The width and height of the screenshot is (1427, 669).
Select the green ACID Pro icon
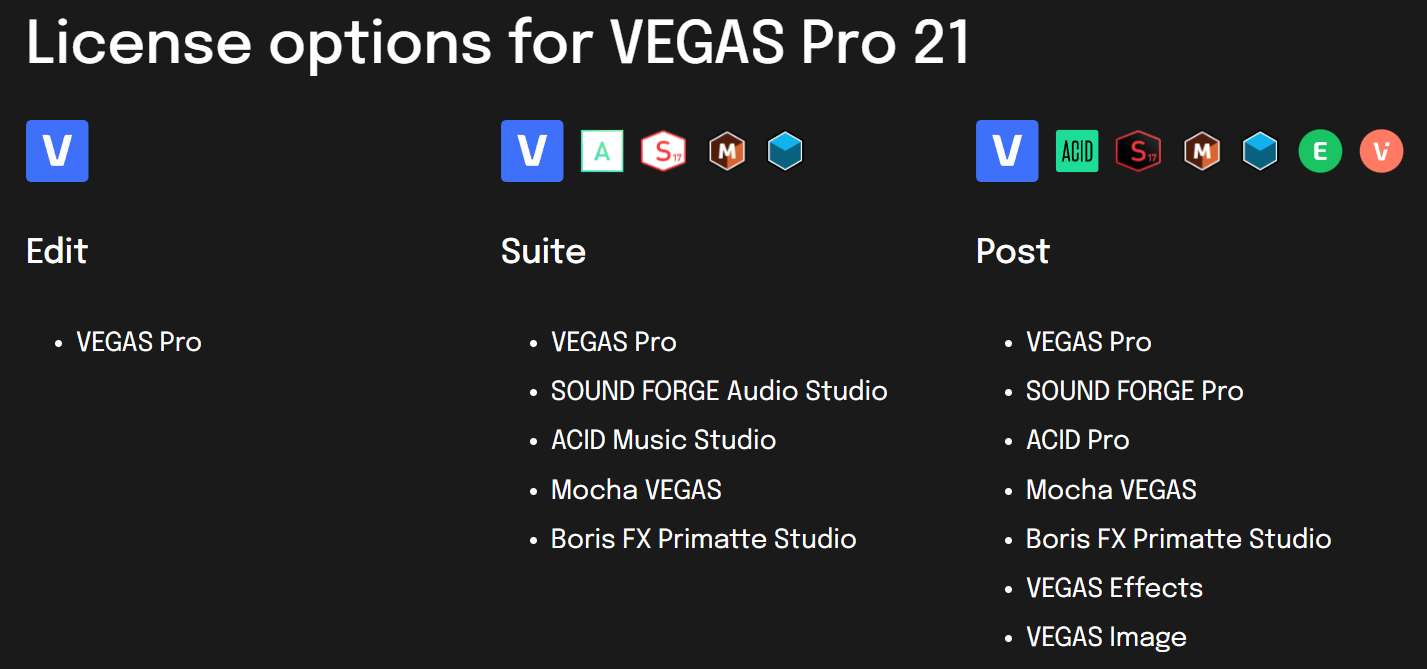pyautogui.click(x=1077, y=152)
